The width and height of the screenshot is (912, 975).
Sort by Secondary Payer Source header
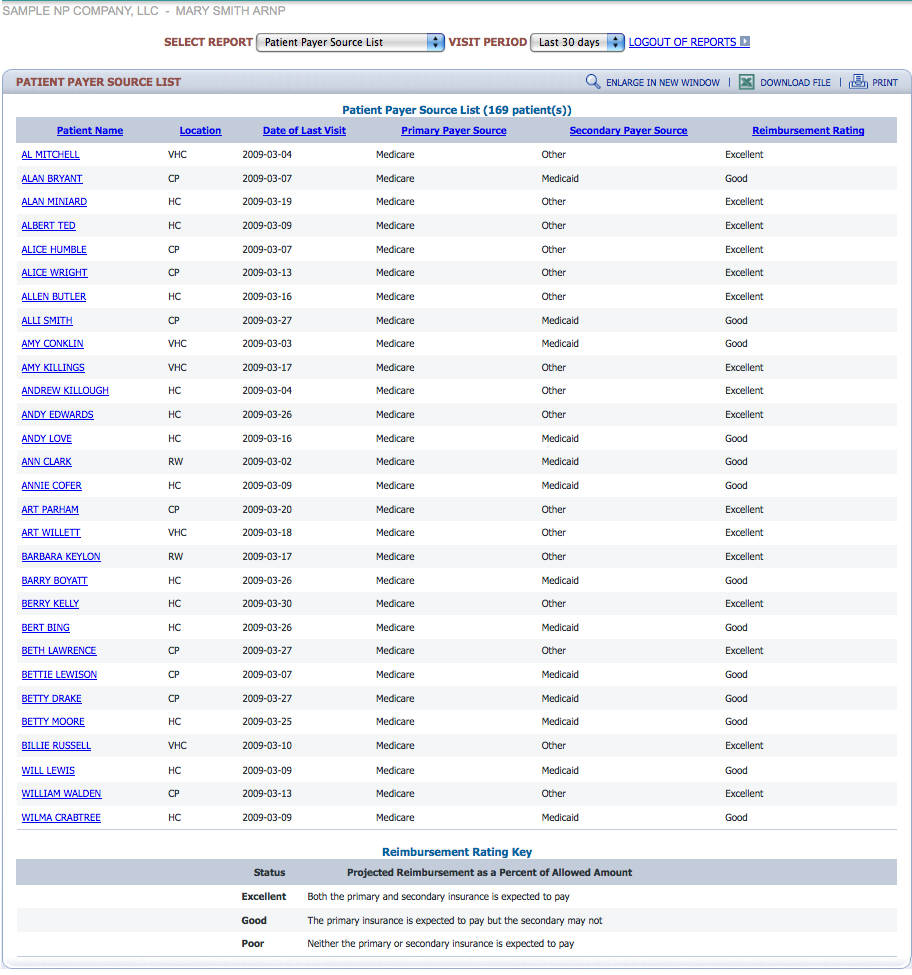click(x=628, y=131)
